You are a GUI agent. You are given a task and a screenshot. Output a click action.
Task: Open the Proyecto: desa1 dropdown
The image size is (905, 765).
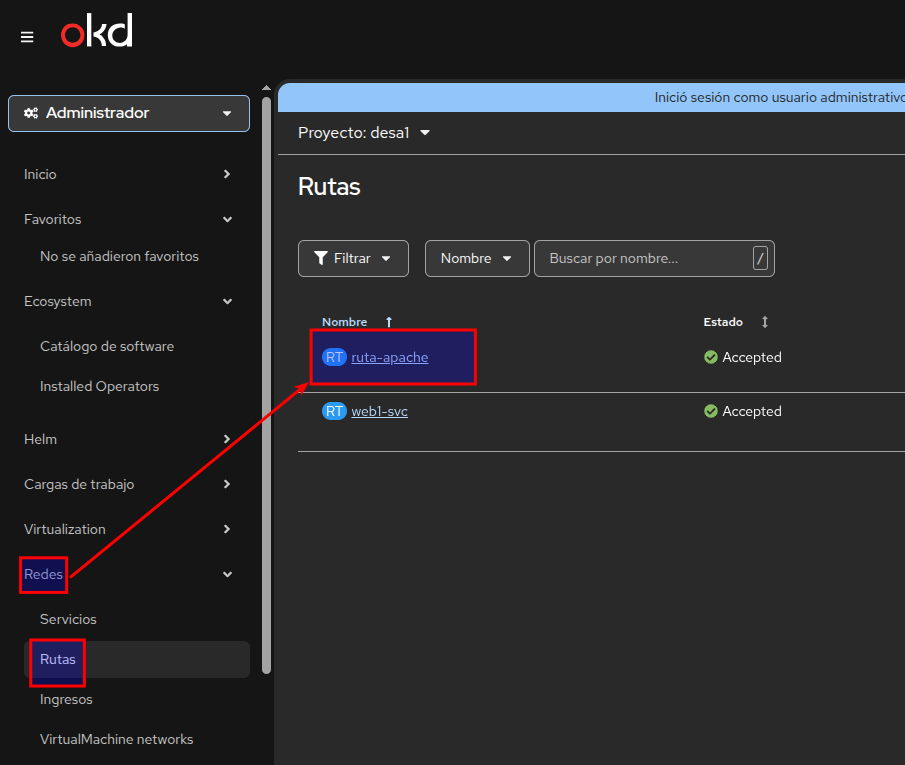tap(364, 133)
